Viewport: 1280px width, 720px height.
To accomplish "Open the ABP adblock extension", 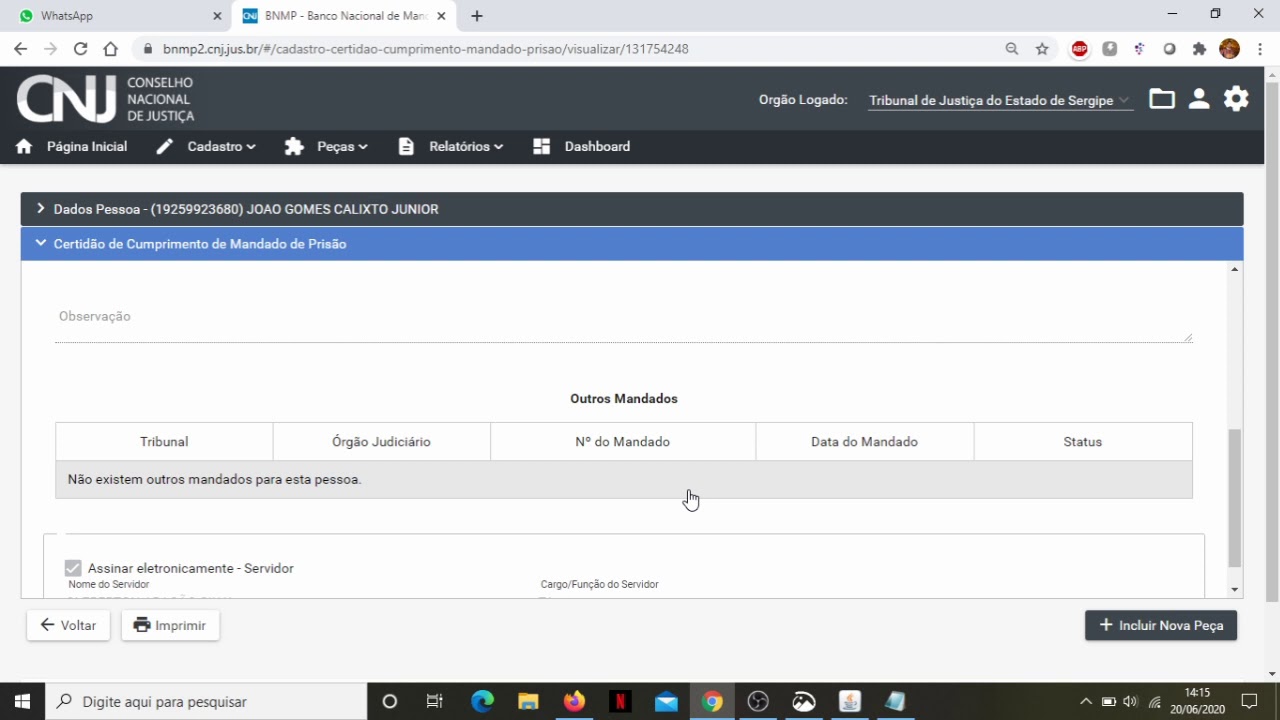I will coord(1079,49).
